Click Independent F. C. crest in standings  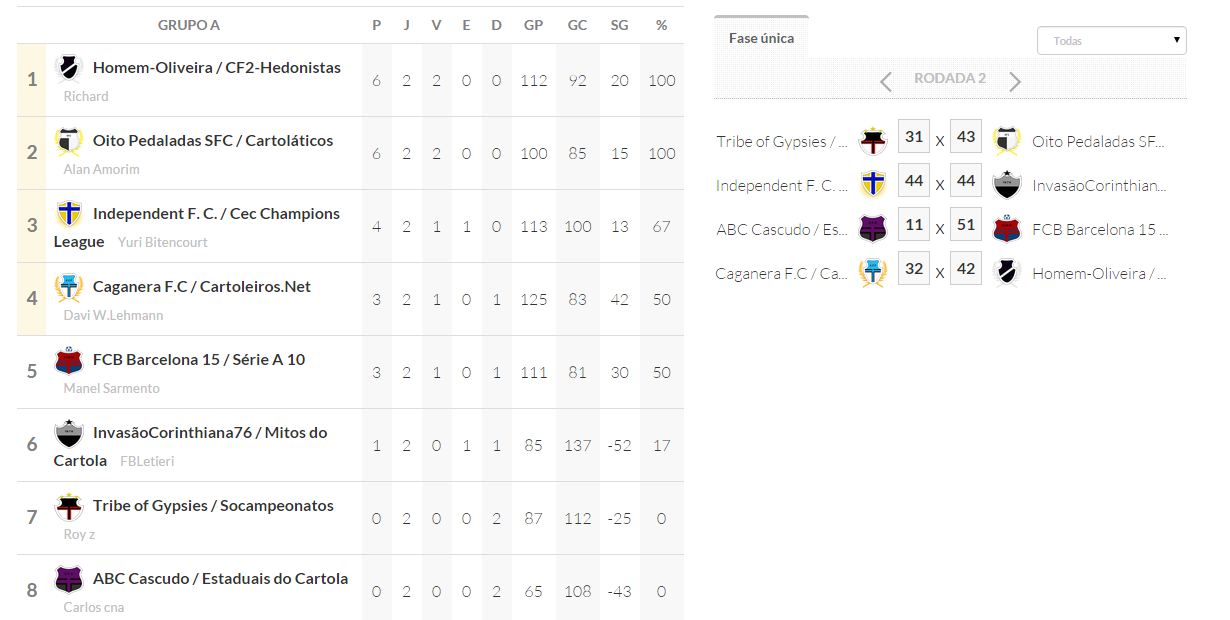(69, 214)
